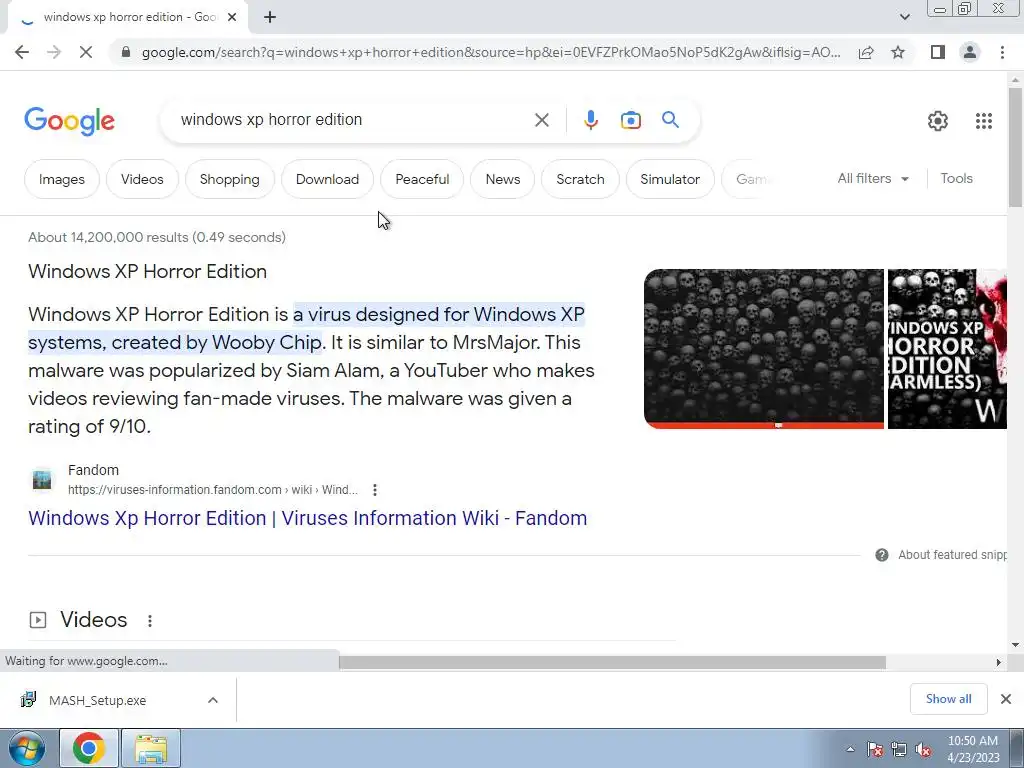
Task: Open the Fandom wiki result link
Action: click(308, 518)
